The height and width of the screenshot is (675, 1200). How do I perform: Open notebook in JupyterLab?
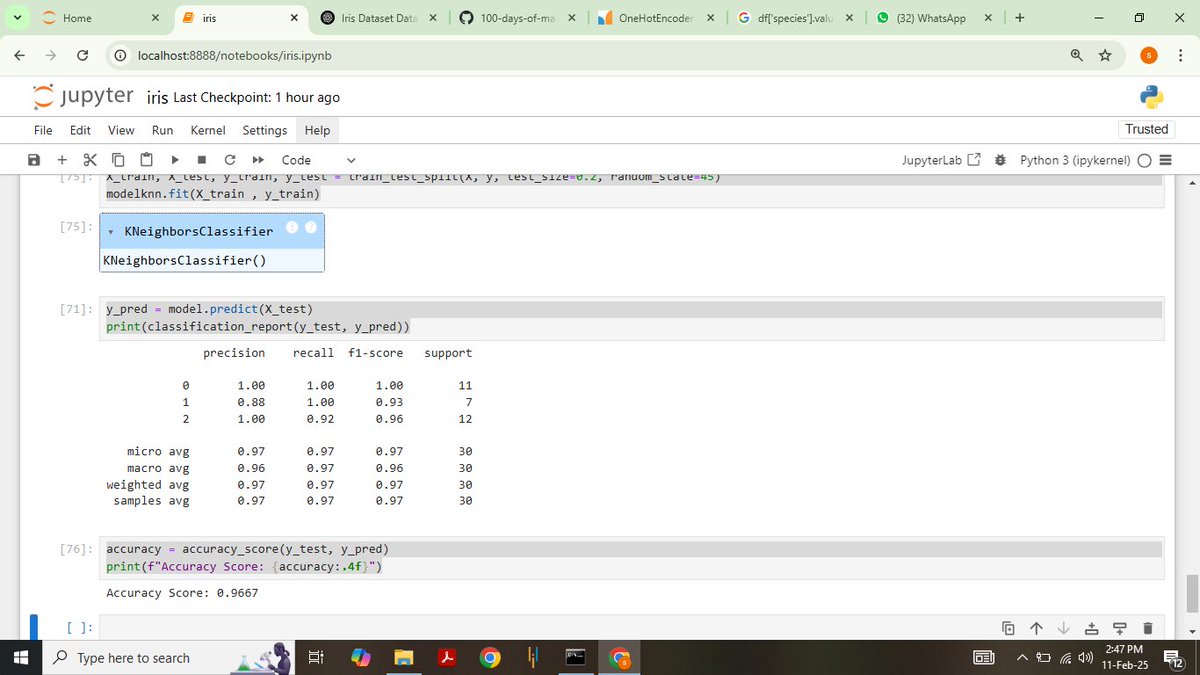[x=941, y=160]
